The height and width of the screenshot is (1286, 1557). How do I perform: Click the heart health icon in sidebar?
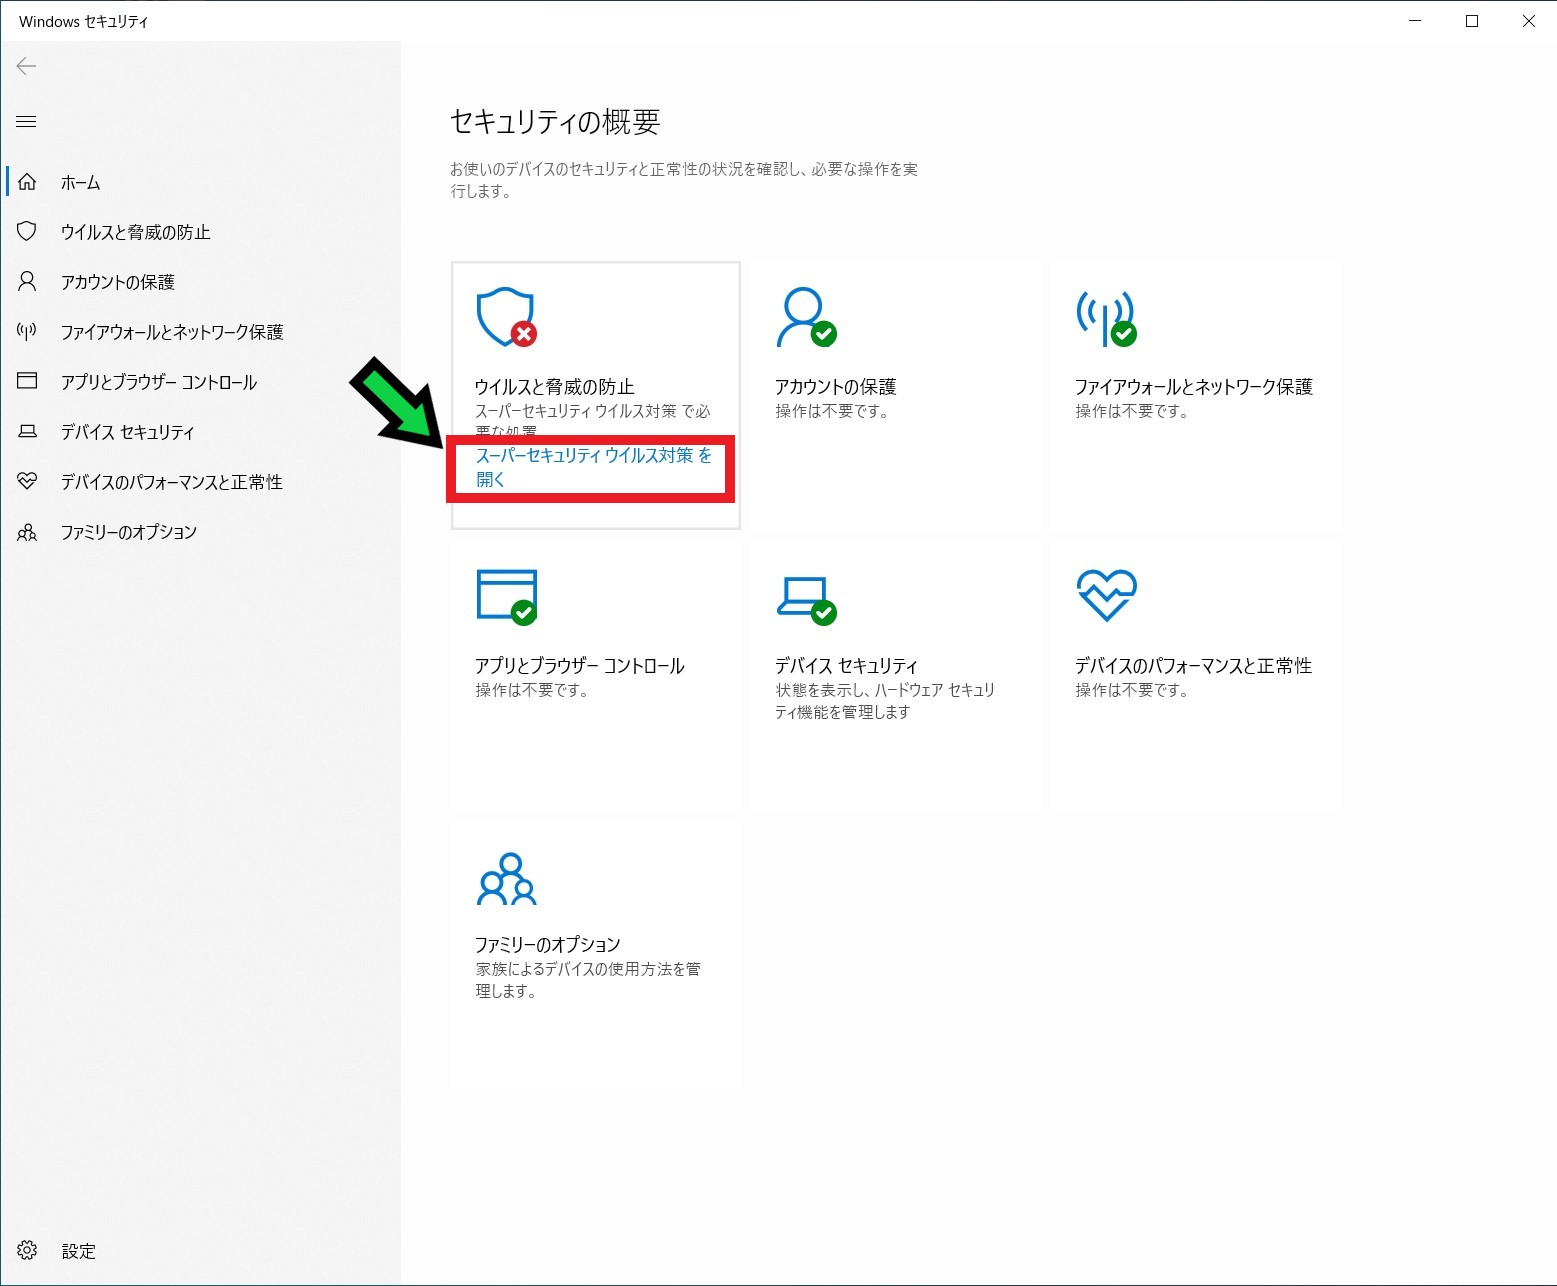27,482
